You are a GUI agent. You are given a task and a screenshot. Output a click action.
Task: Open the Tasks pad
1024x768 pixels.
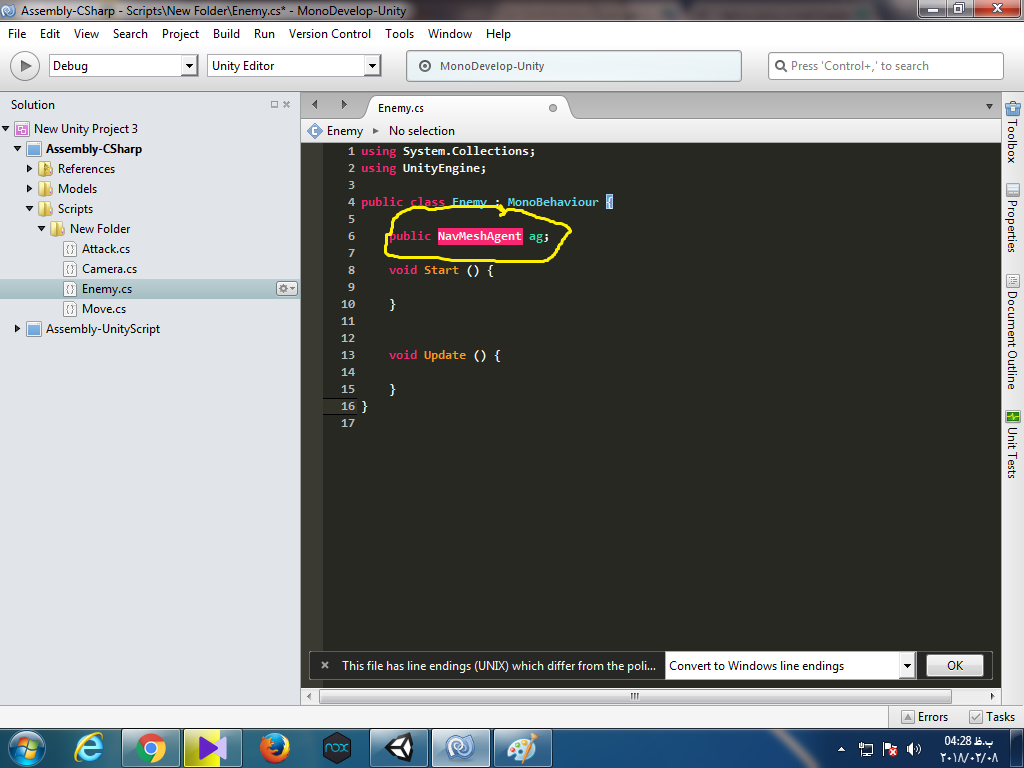pyautogui.click(x=993, y=717)
